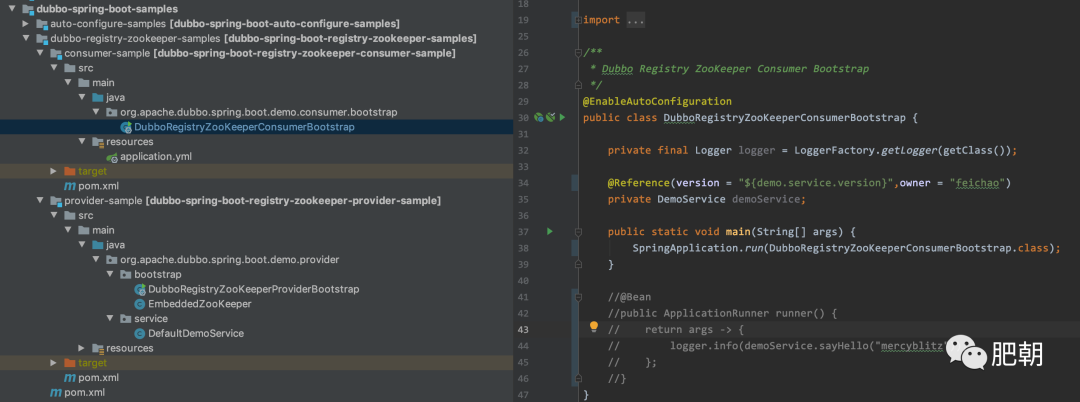This screenshot has width=1080, height=402.
Task: Click the consumer-sample module folder icon
Action: [x=55, y=54]
